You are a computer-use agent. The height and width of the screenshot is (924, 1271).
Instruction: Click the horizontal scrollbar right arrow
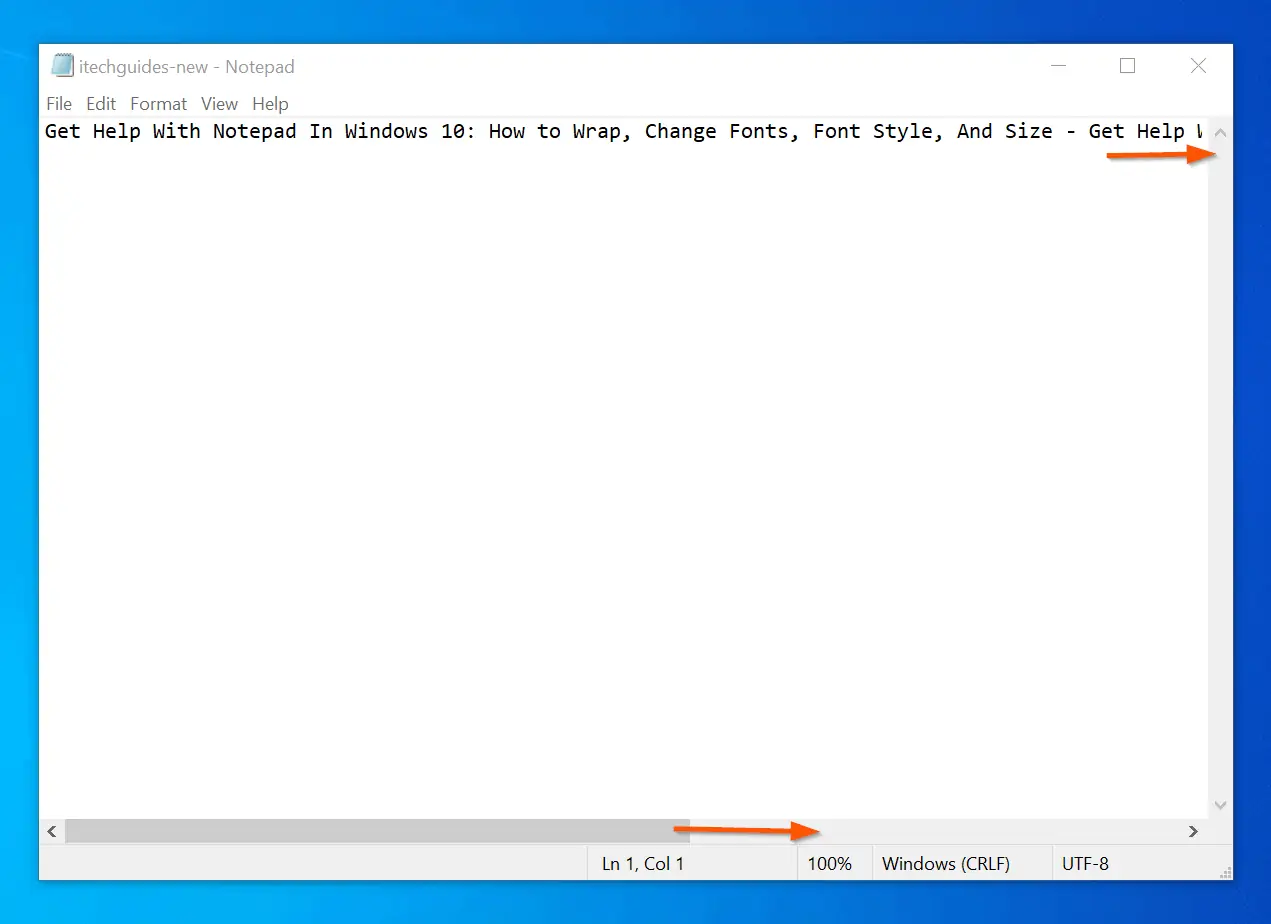coord(1193,831)
